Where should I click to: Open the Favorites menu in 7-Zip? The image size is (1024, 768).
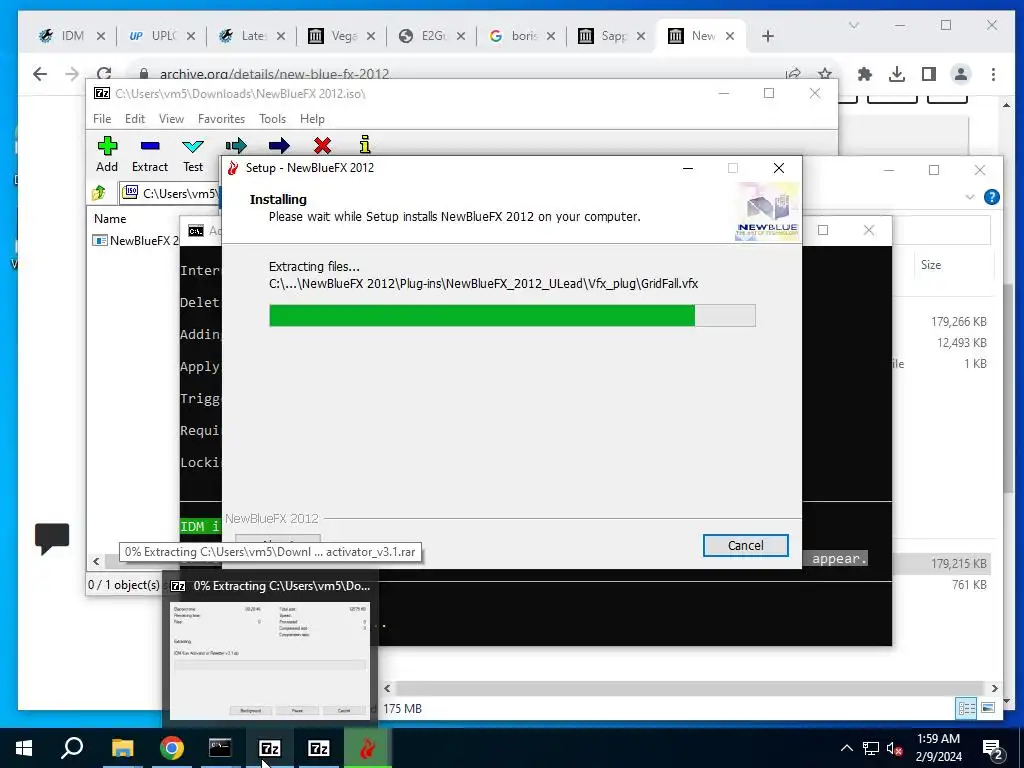[x=221, y=119]
